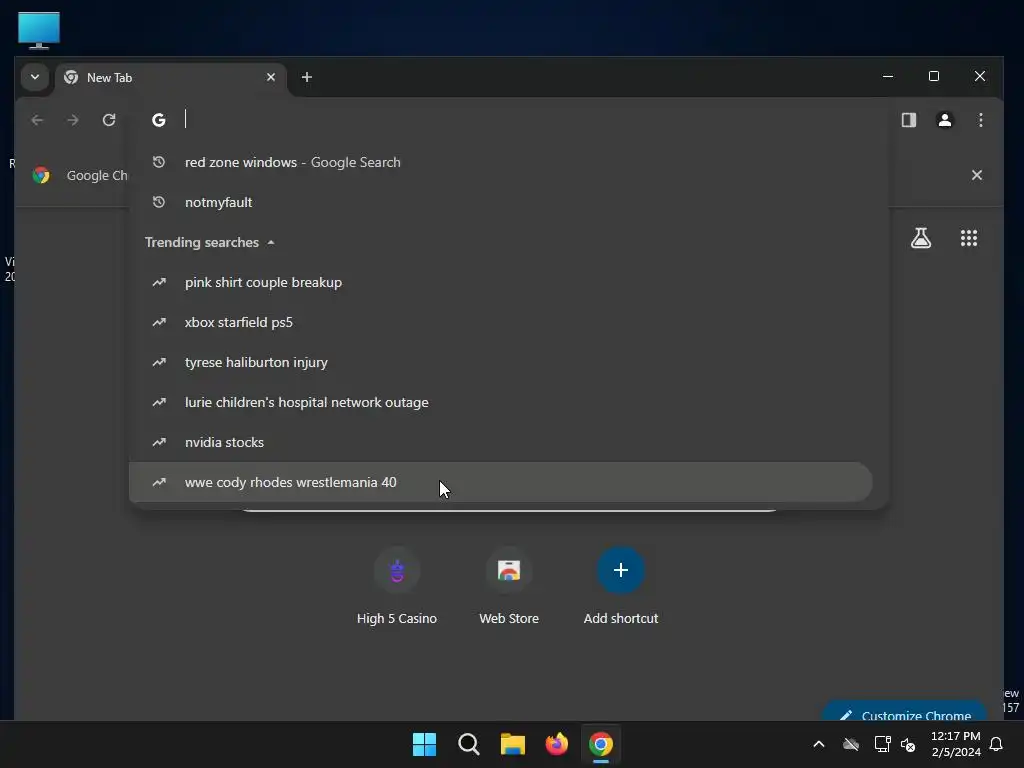1024x768 pixels.
Task: Click the This PC desktop icon
Action: (x=39, y=30)
